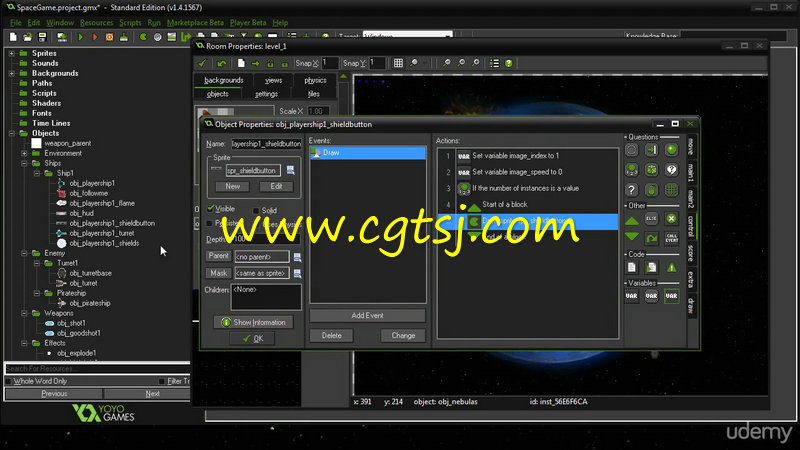Collapse the Enemy folder

[24, 253]
